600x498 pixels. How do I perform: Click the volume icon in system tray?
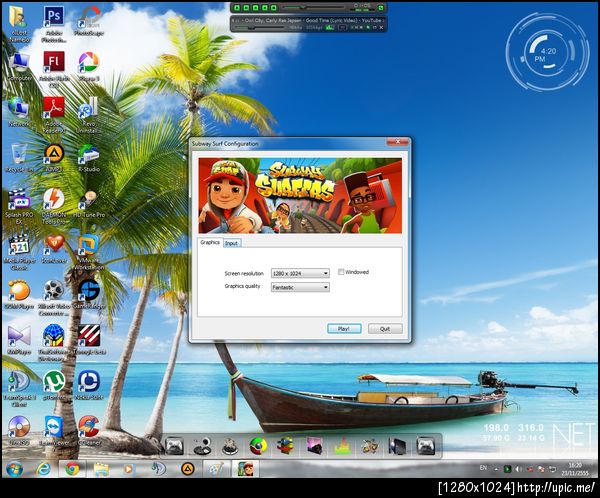[518, 469]
